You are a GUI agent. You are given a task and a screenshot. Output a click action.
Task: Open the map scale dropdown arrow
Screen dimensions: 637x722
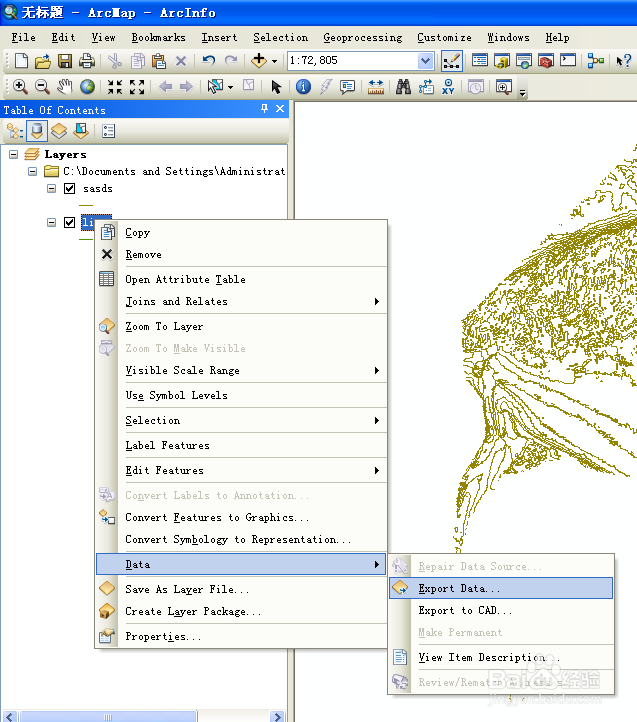click(425, 61)
